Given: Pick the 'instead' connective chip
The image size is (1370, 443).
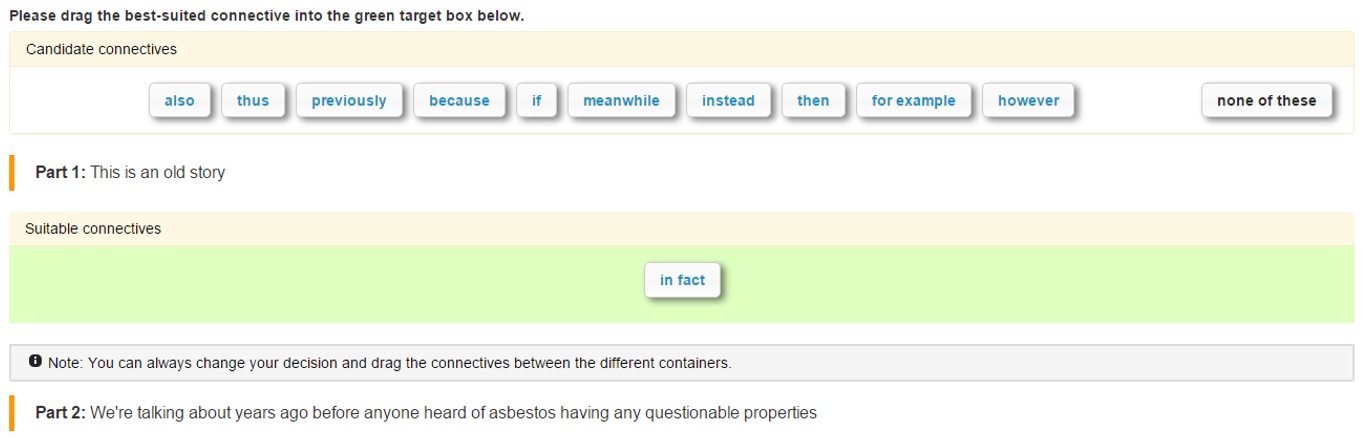Looking at the screenshot, I should tap(728, 101).
